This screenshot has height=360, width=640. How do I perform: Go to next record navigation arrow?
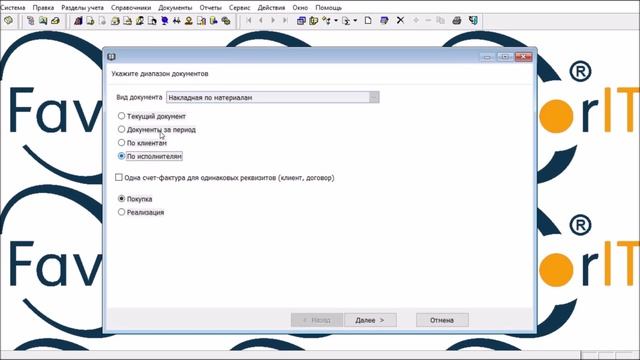(273, 20)
